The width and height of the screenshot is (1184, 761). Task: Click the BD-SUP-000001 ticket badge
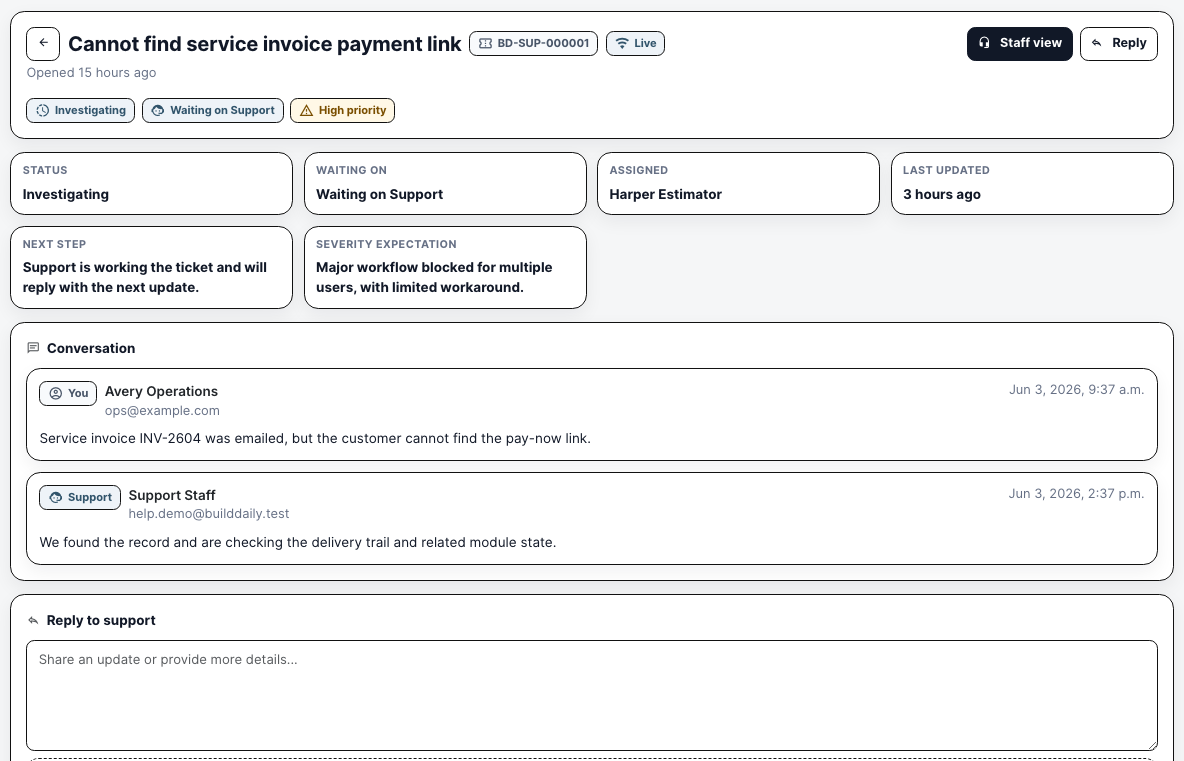(x=533, y=44)
